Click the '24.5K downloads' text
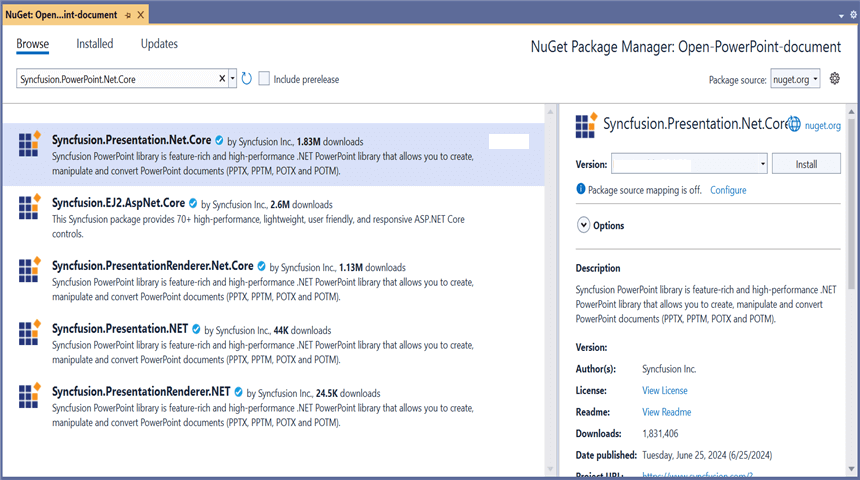 click(348, 393)
